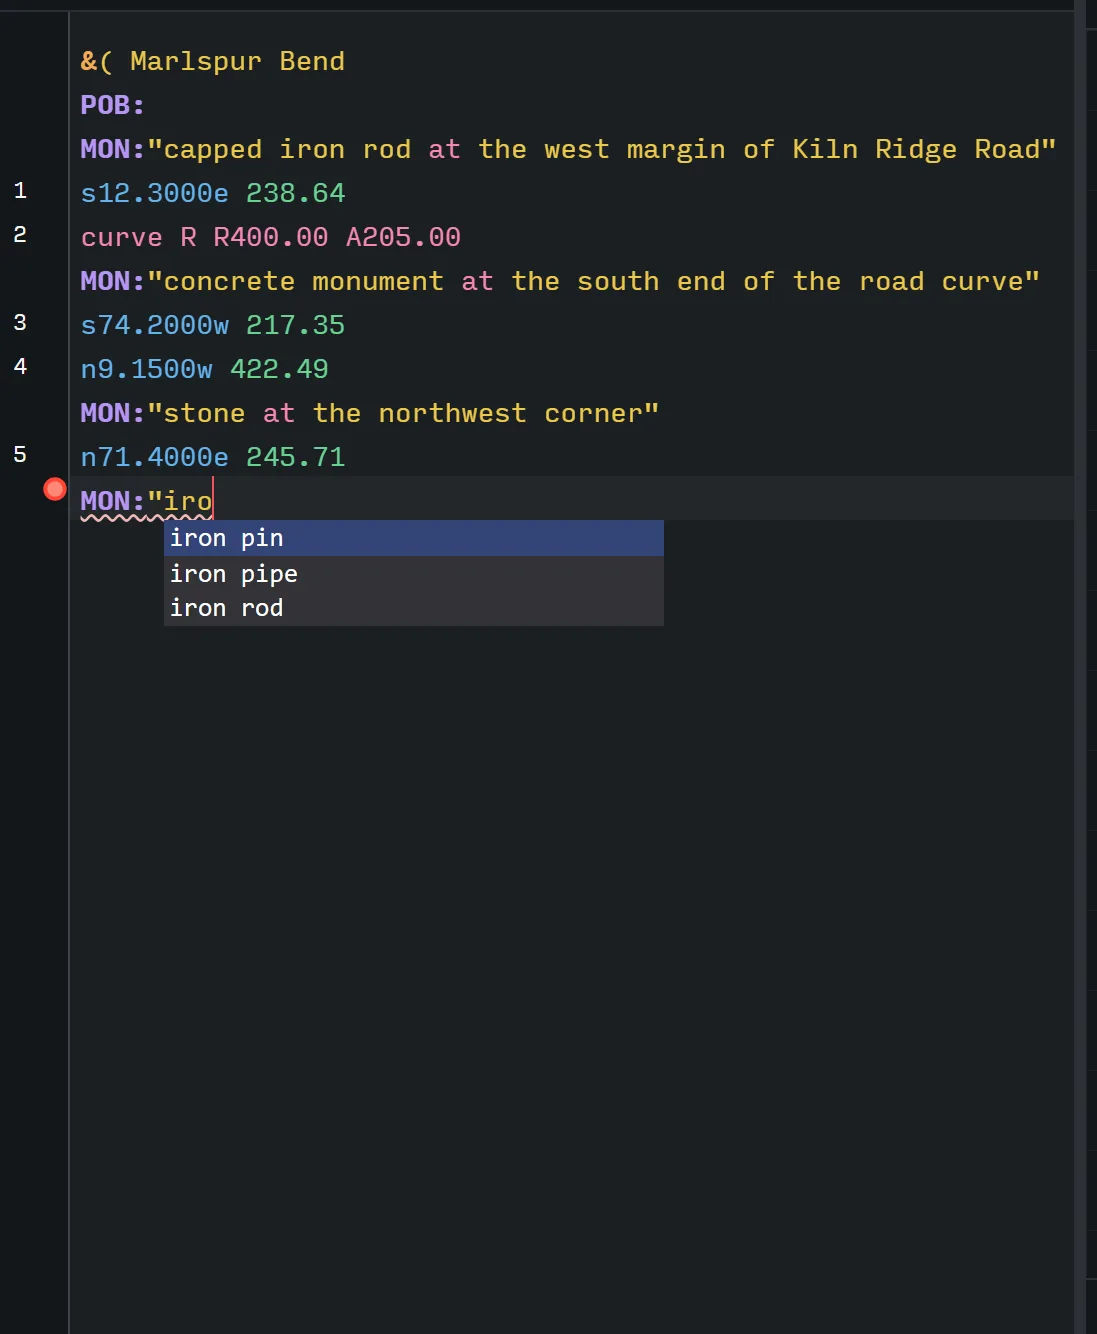Click the incomplete 'MON:"iro' line being typed
This screenshot has width=1097, height=1334.
[146, 501]
